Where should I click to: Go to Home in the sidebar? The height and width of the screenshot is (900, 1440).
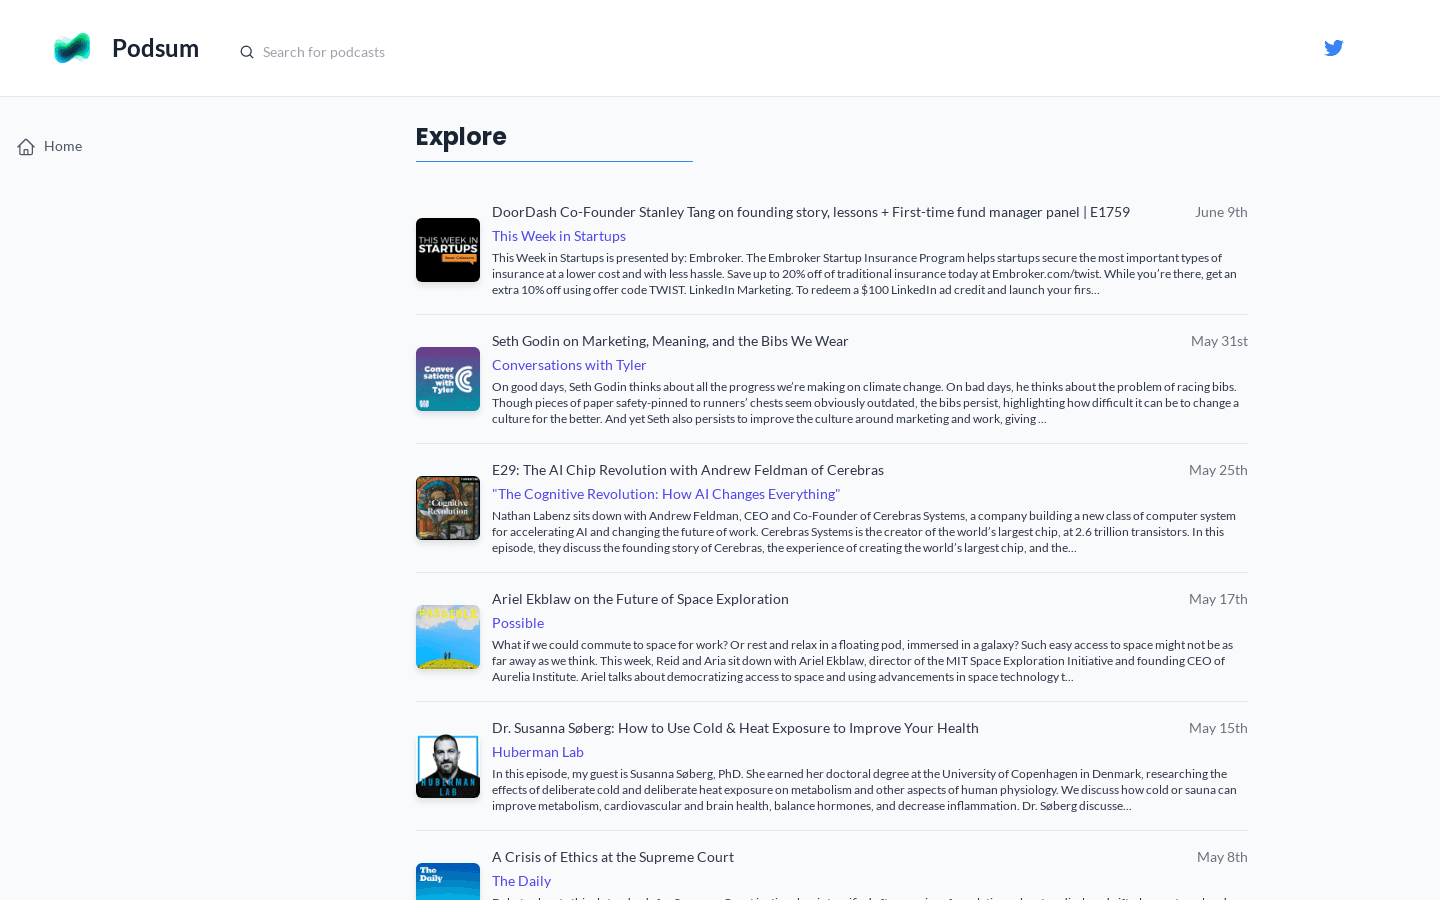point(63,146)
